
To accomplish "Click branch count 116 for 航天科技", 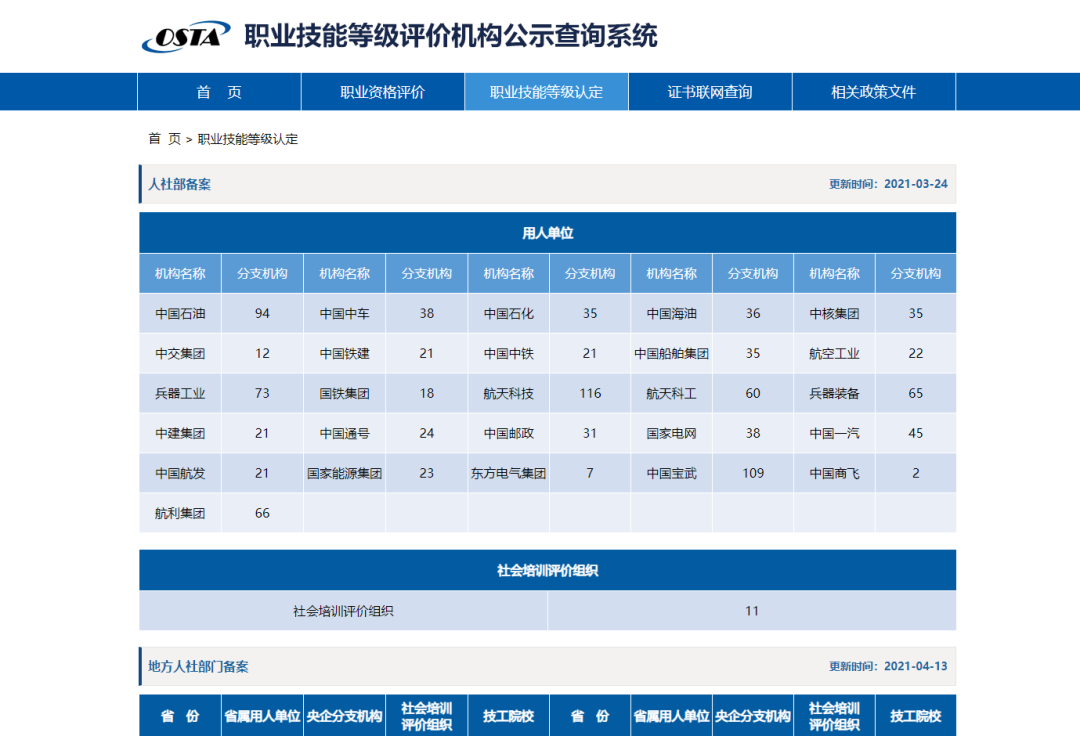I will (x=590, y=393).
